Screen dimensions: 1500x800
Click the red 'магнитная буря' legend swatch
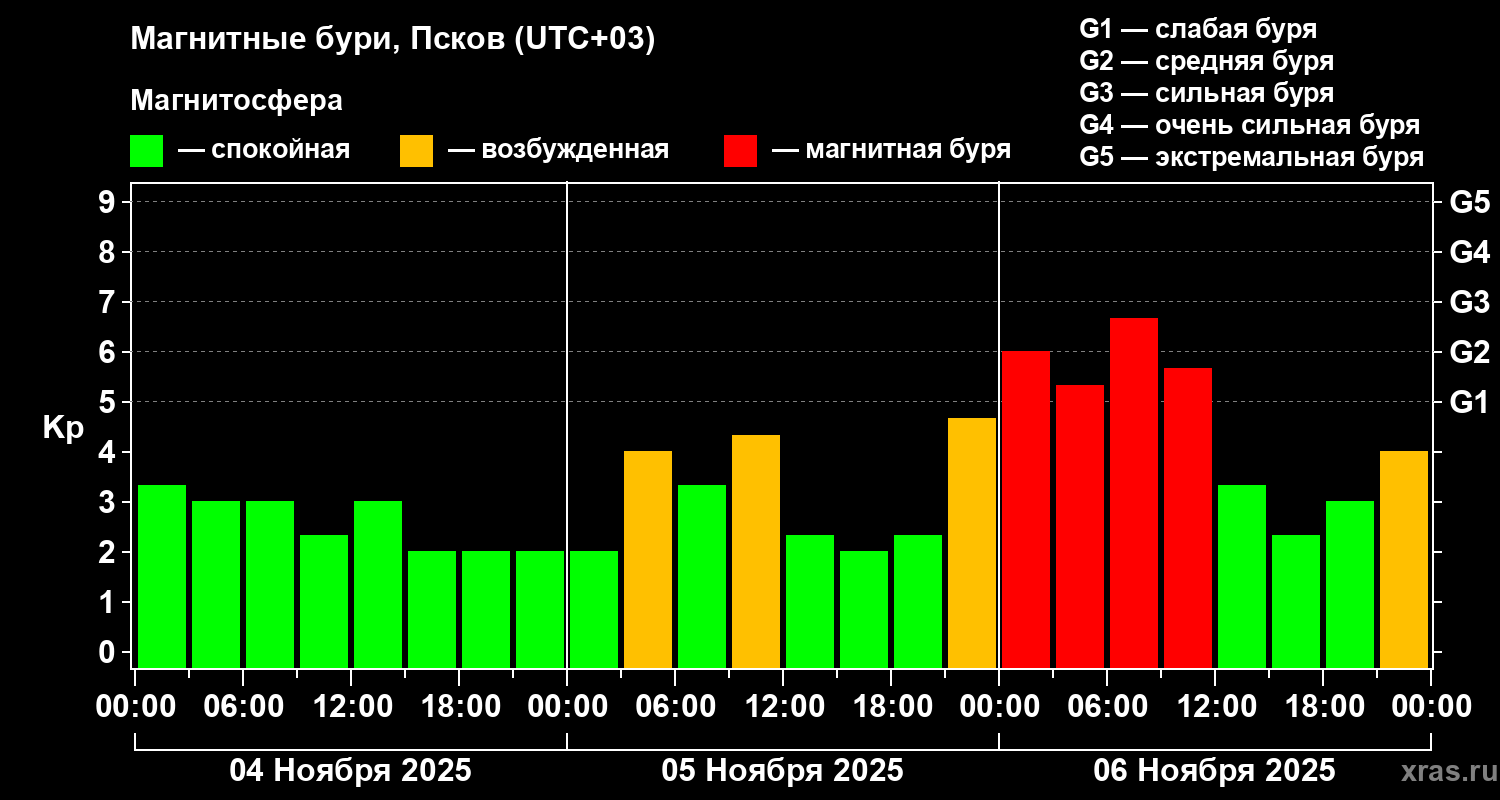pos(740,151)
